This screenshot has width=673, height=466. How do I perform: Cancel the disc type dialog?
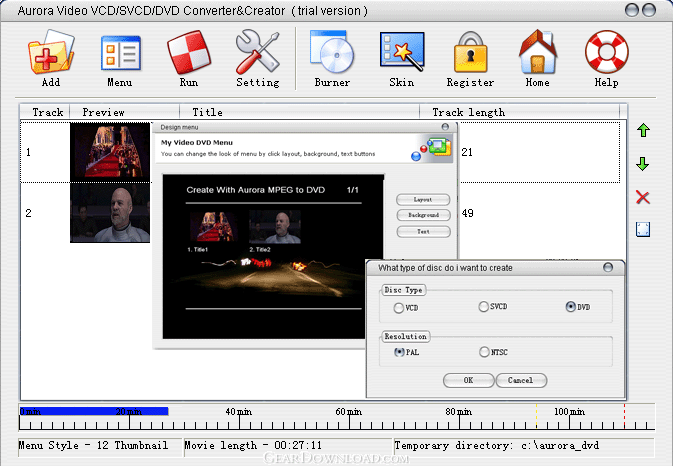pos(521,380)
